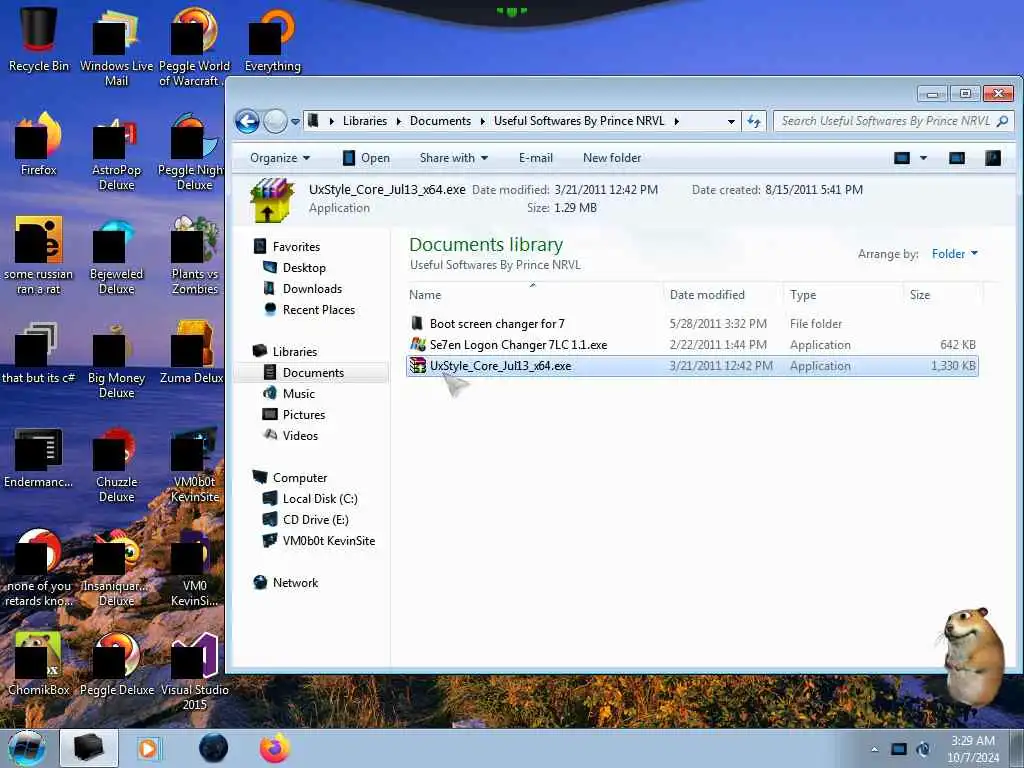Click Libraries in the address breadcrumb
Image resolution: width=1024 pixels, height=768 pixels.
pyautogui.click(x=364, y=121)
